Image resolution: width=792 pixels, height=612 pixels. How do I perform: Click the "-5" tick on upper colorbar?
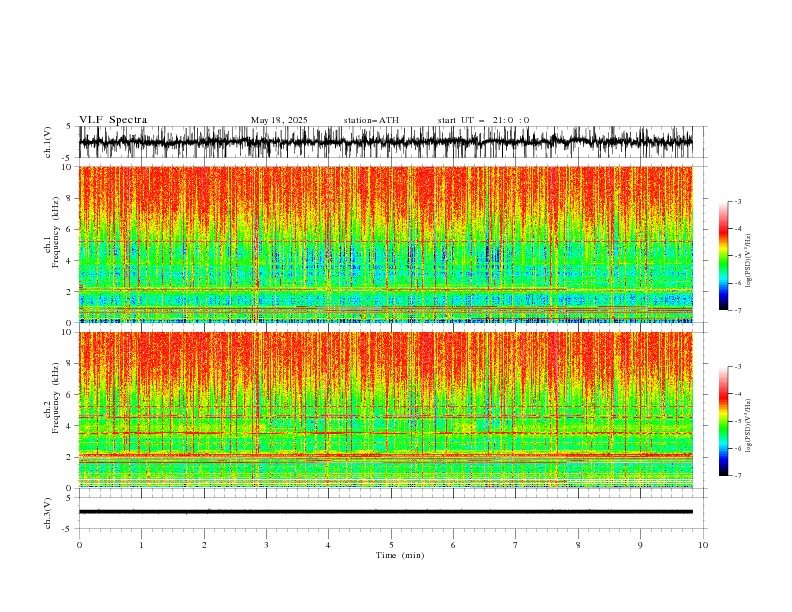pos(738,256)
